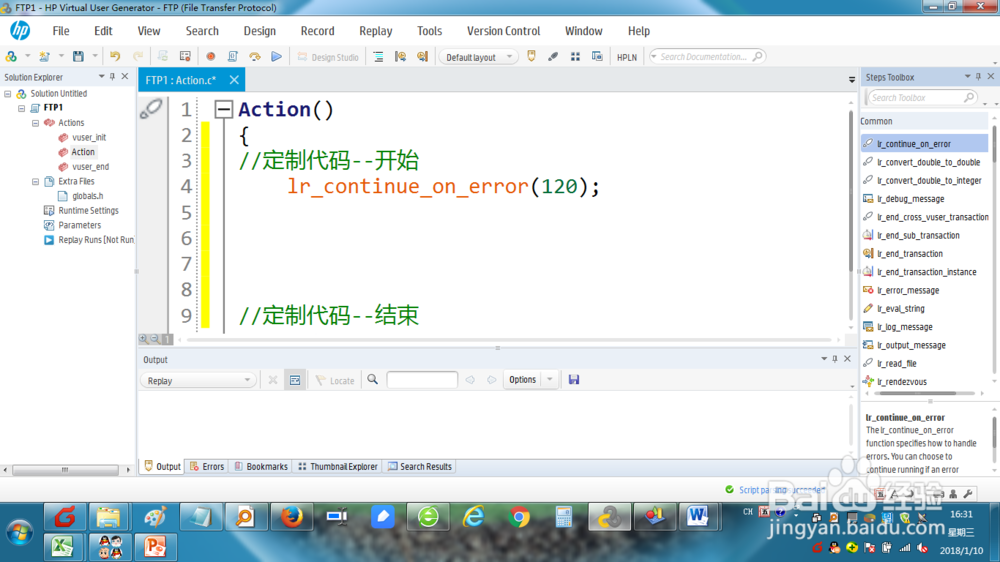The height and width of the screenshot is (562, 1000).
Task: Click the magnifier search icon in Output pane
Action: click(x=372, y=380)
